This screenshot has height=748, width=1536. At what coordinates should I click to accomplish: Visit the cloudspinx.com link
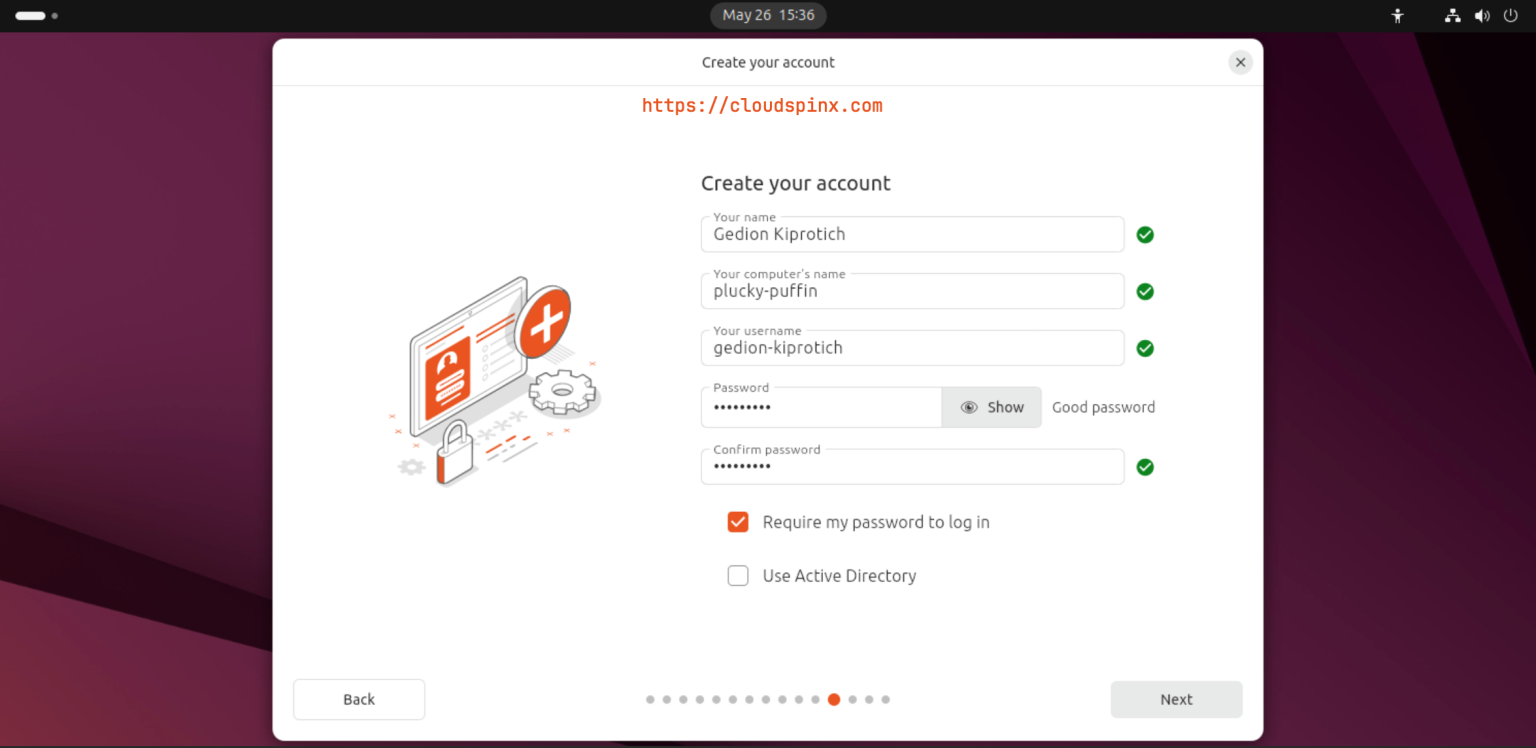762,105
